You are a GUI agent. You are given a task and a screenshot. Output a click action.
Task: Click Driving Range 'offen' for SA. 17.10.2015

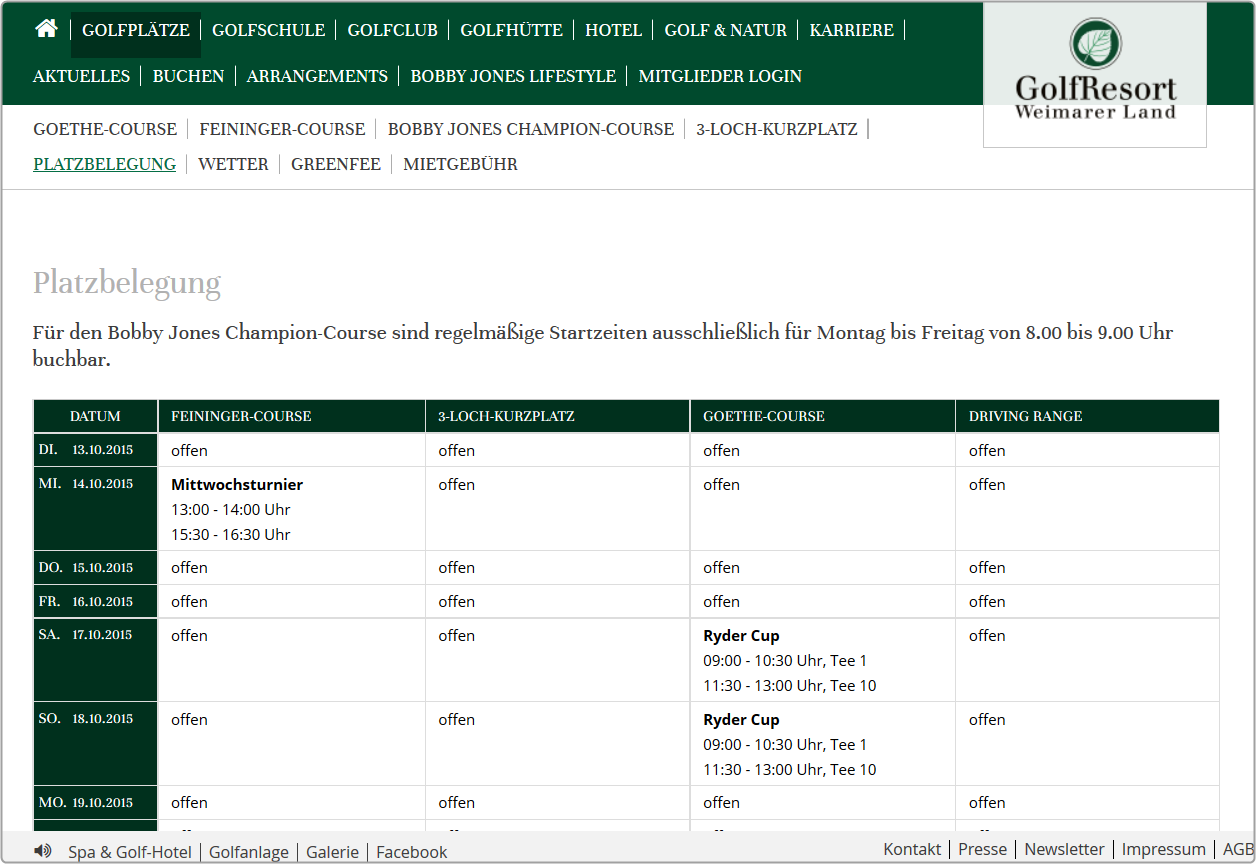[x=987, y=636]
